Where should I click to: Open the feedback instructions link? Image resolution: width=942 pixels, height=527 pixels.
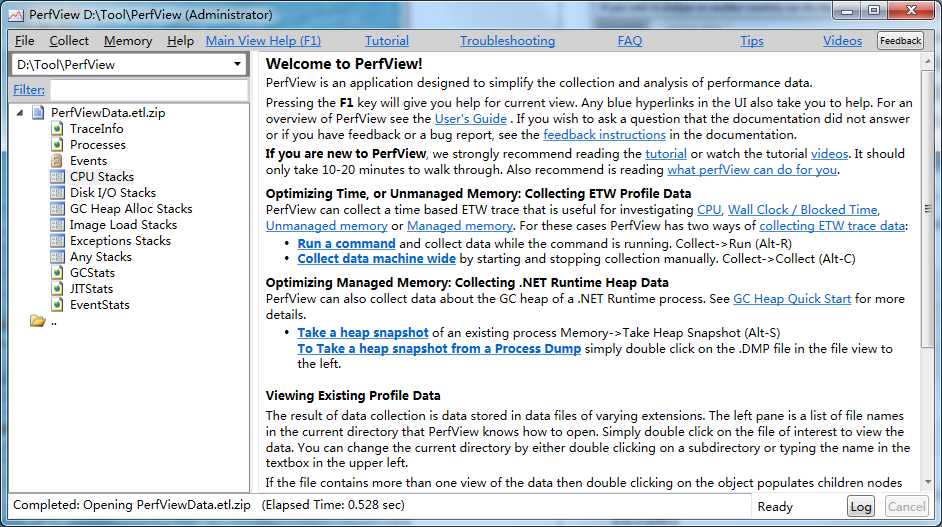point(604,135)
